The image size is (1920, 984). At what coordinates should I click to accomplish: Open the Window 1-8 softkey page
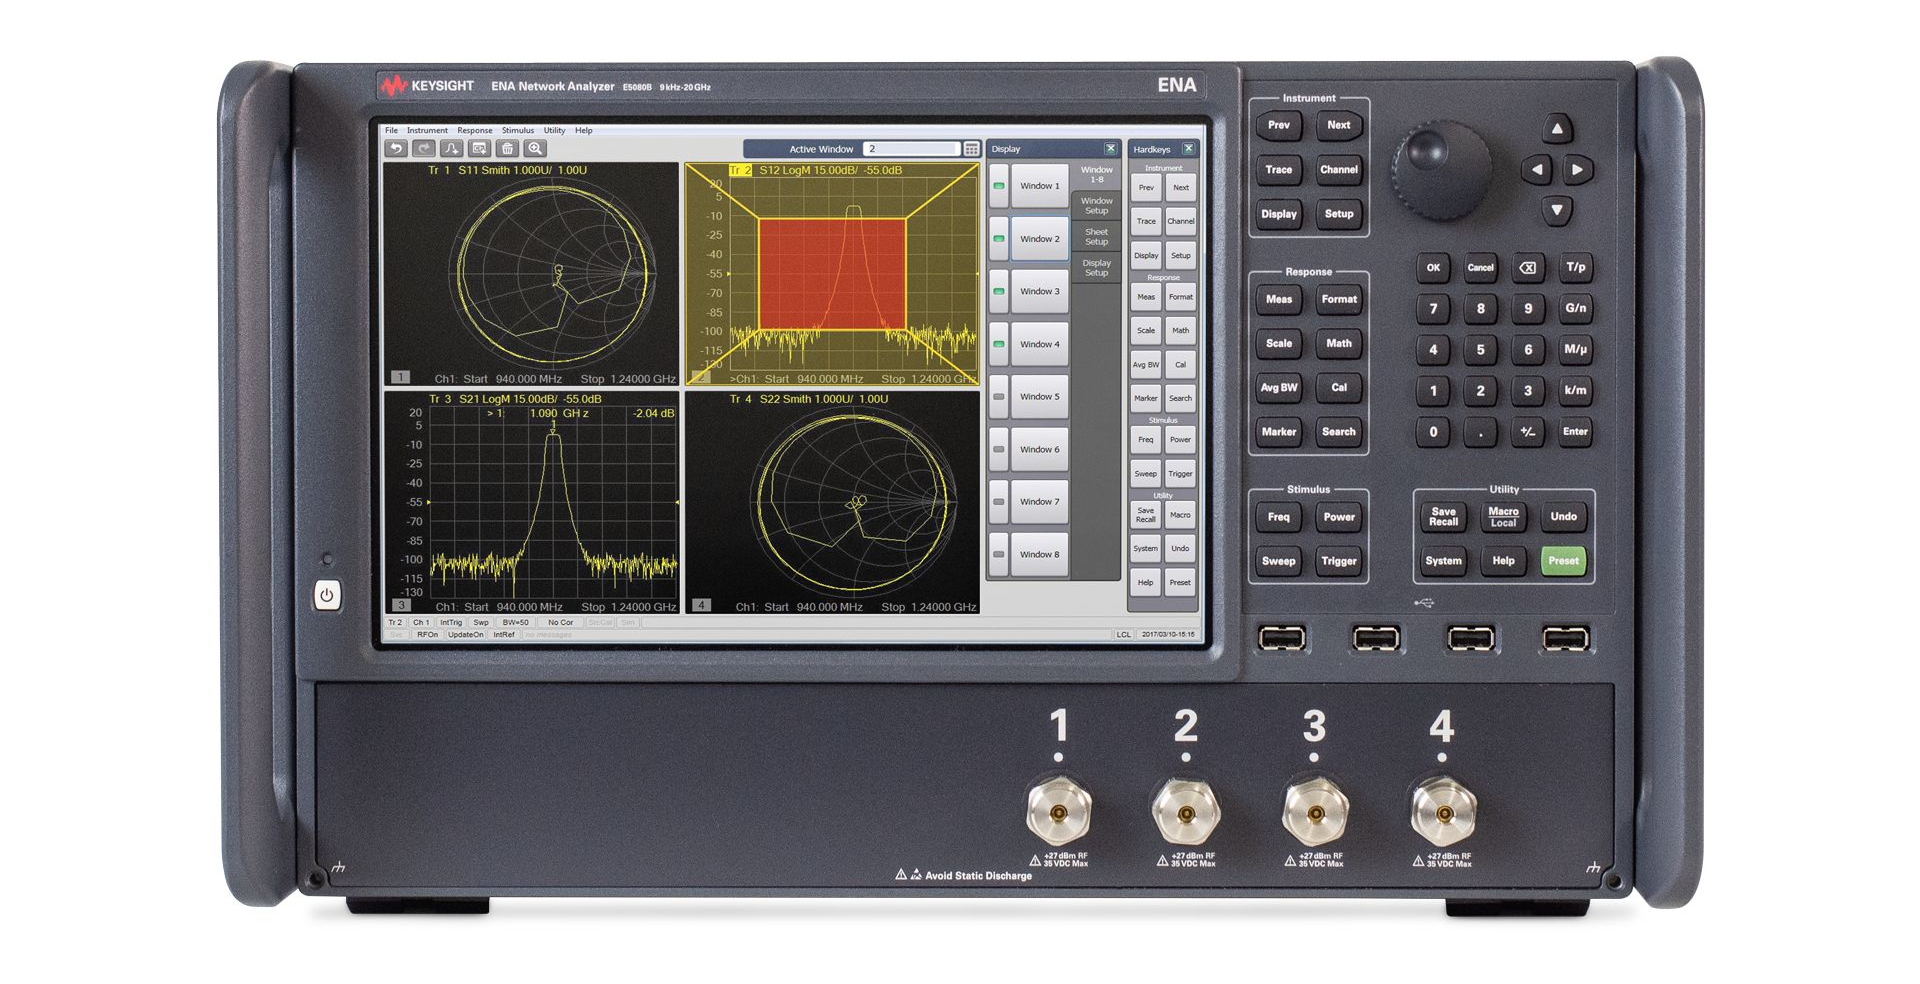pyautogui.click(x=1096, y=174)
